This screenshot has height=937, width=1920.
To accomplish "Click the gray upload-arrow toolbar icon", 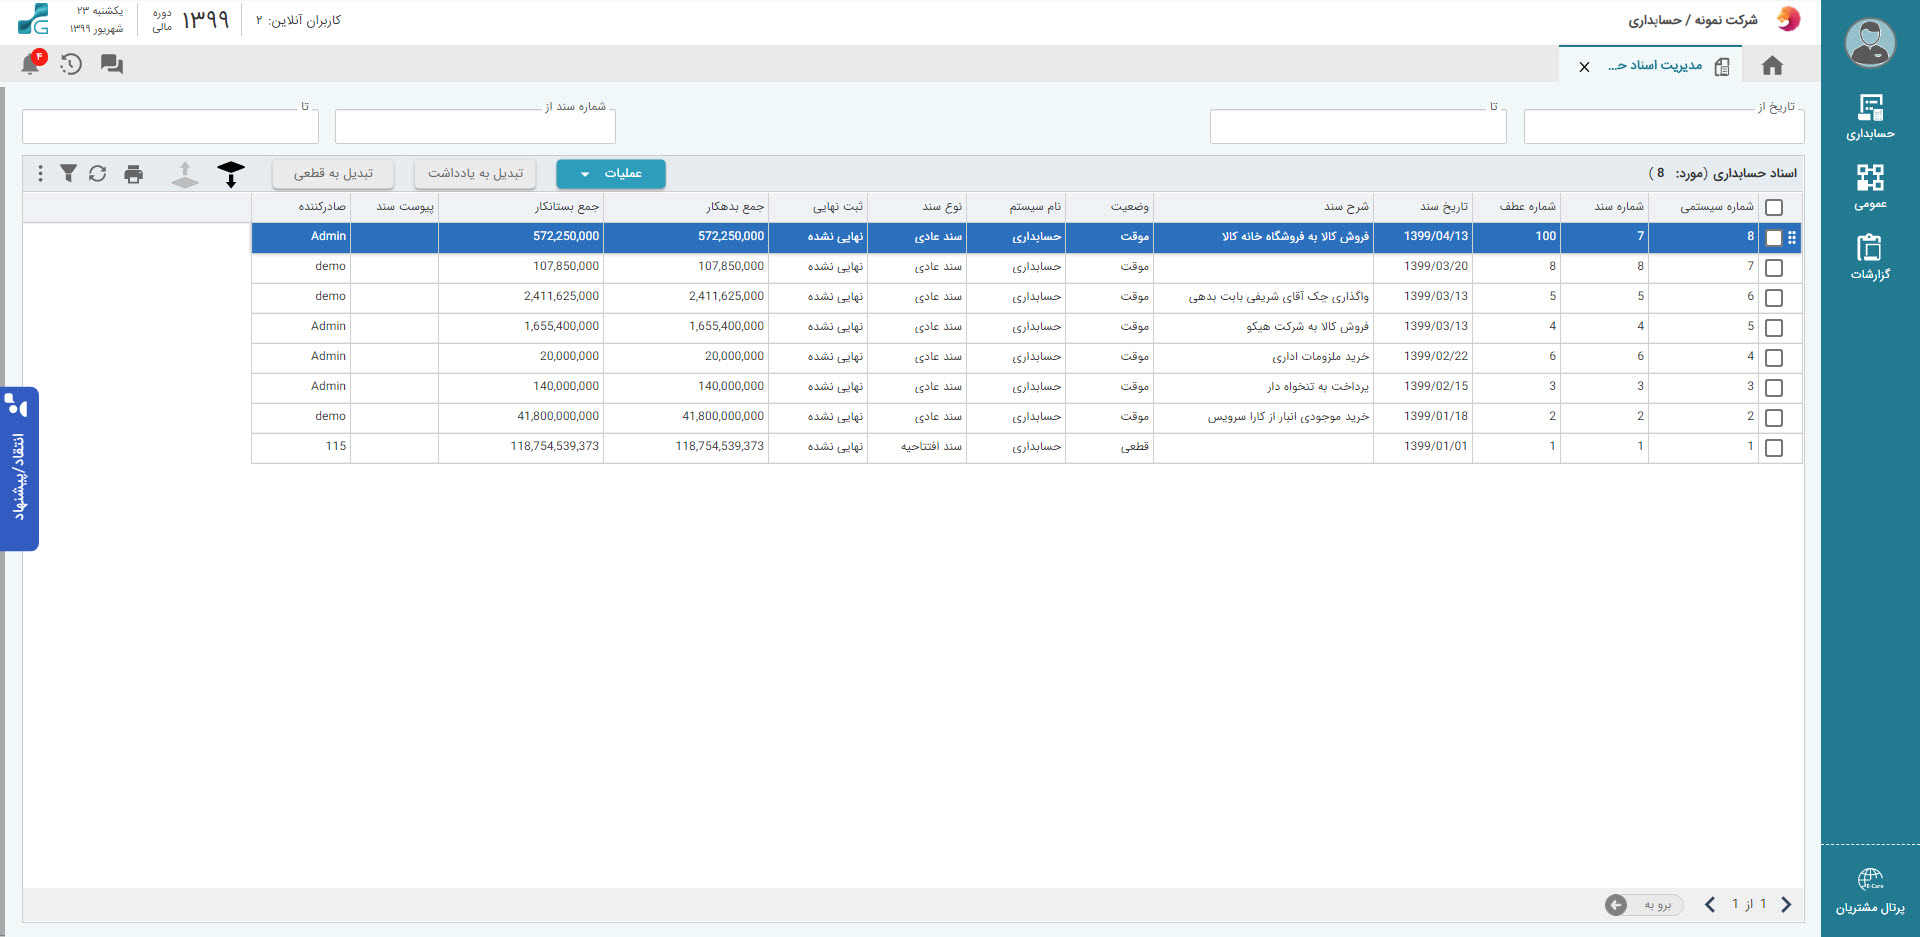I will (185, 174).
